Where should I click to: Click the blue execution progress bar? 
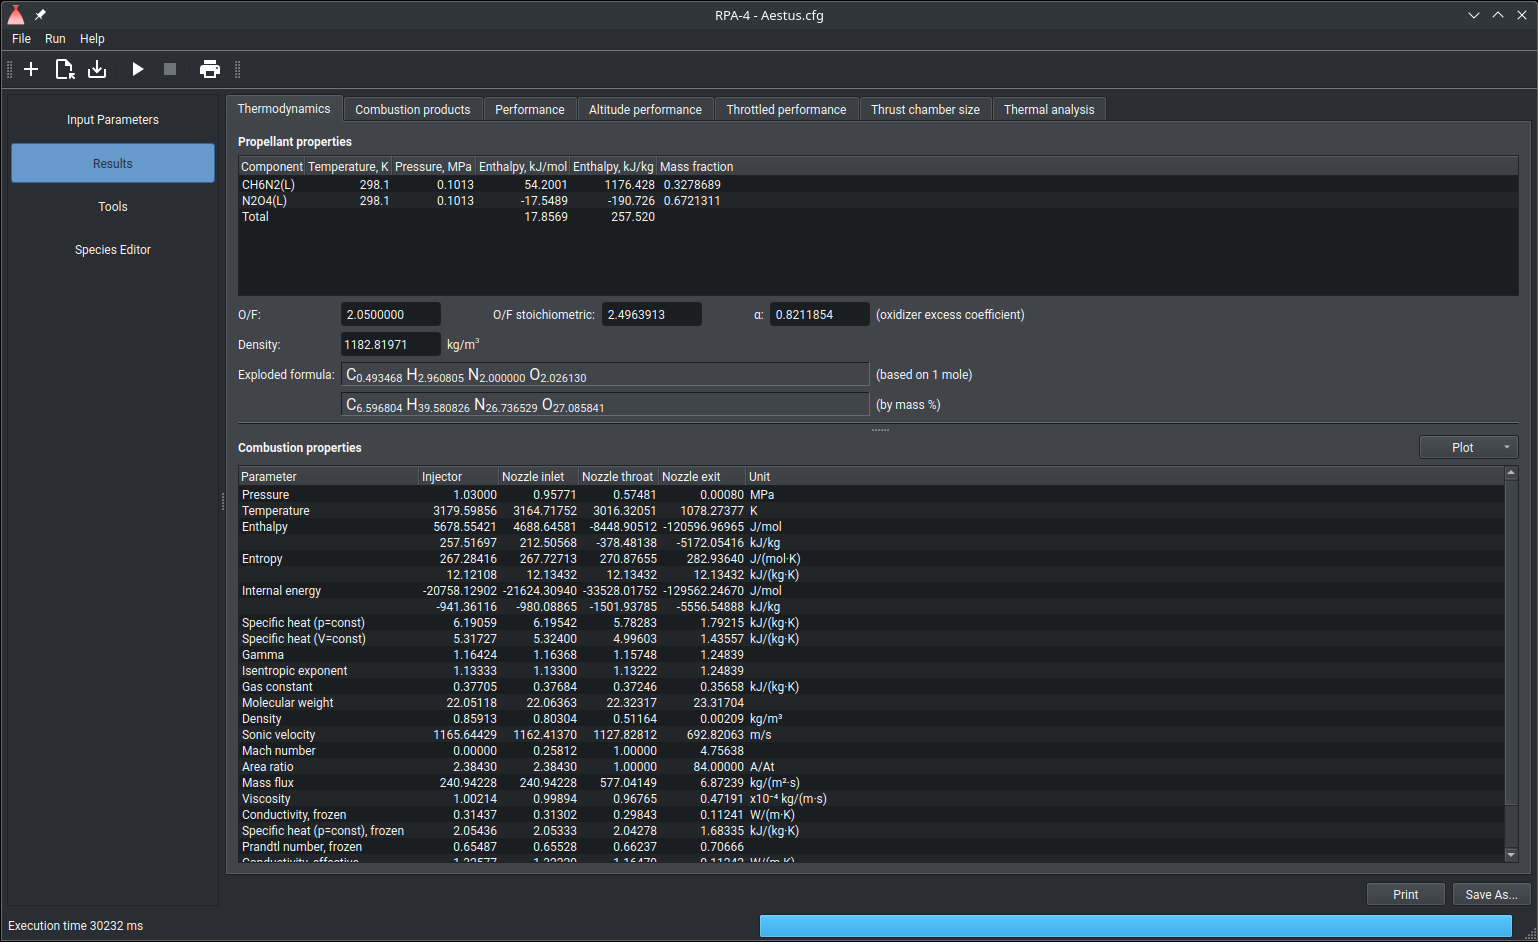(1135, 926)
